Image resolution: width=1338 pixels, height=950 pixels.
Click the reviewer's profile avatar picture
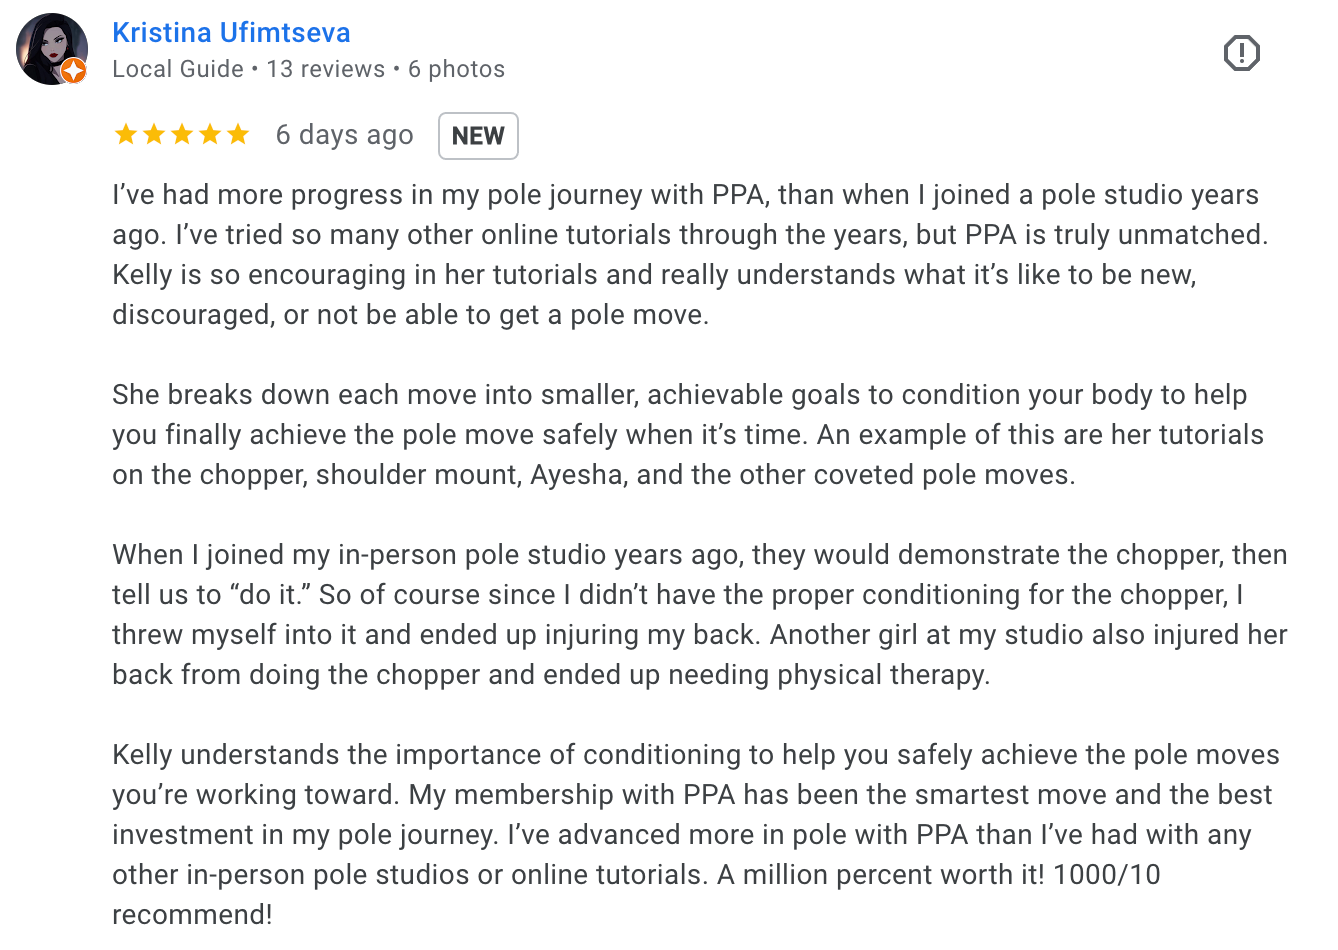[50, 48]
